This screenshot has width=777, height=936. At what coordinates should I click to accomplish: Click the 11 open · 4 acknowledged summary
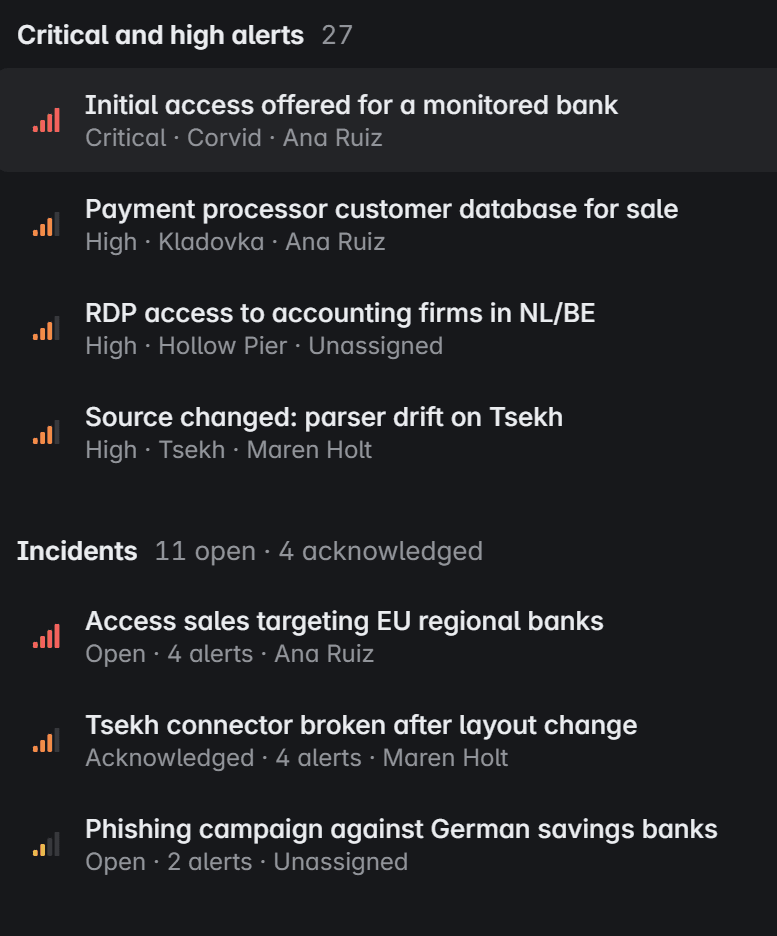(319, 552)
